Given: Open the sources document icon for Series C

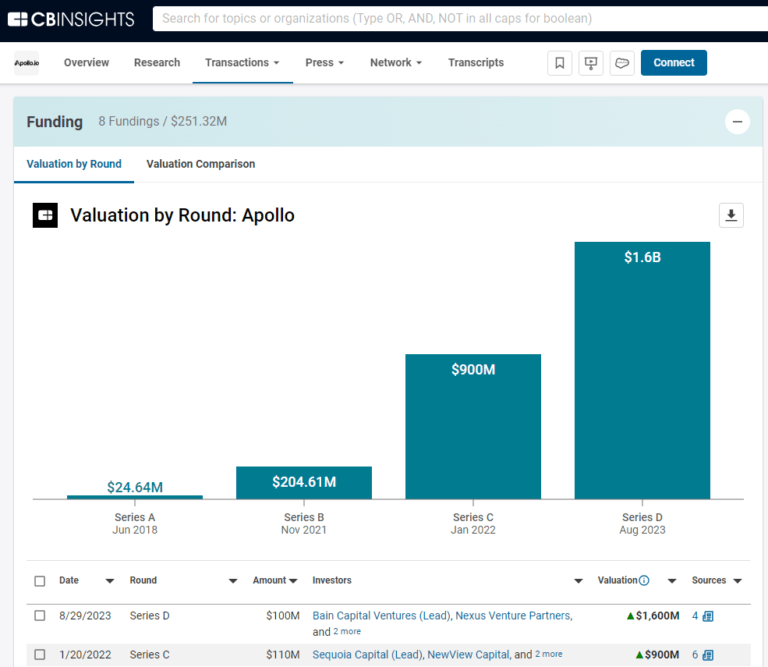Looking at the screenshot, I should [x=708, y=655].
